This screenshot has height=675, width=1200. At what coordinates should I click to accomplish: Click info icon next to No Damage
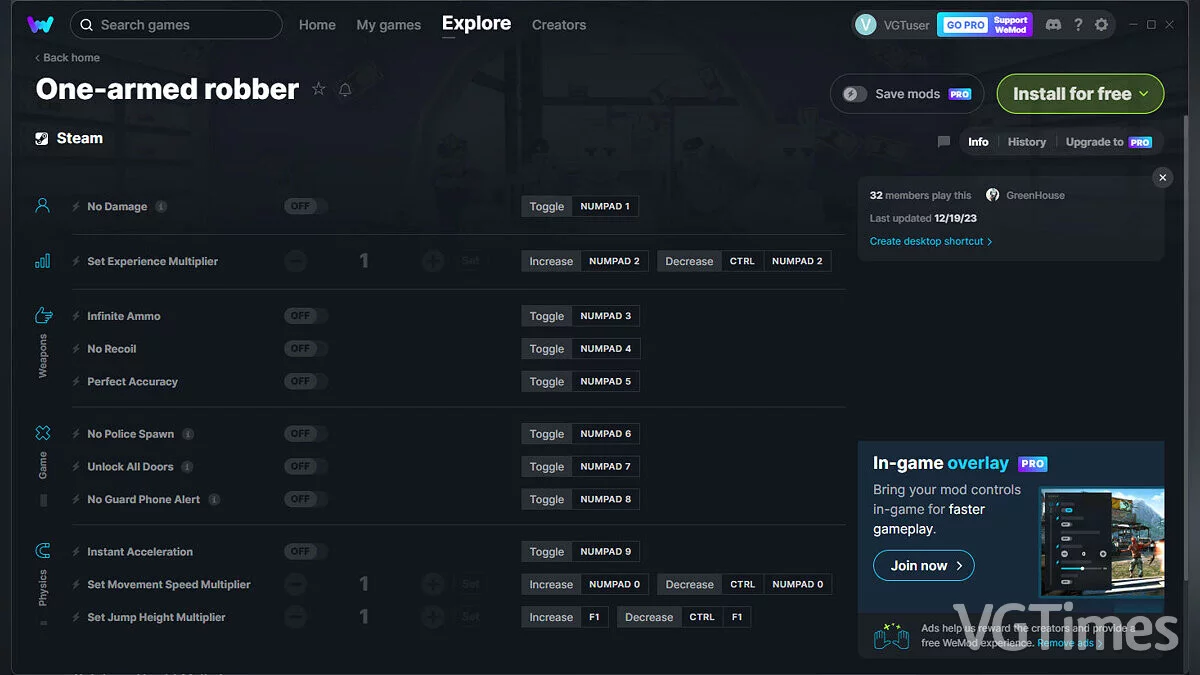(161, 207)
